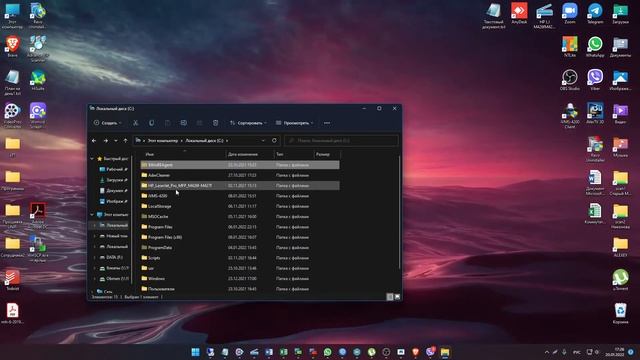Select the MSOCache folder

(240, 216)
